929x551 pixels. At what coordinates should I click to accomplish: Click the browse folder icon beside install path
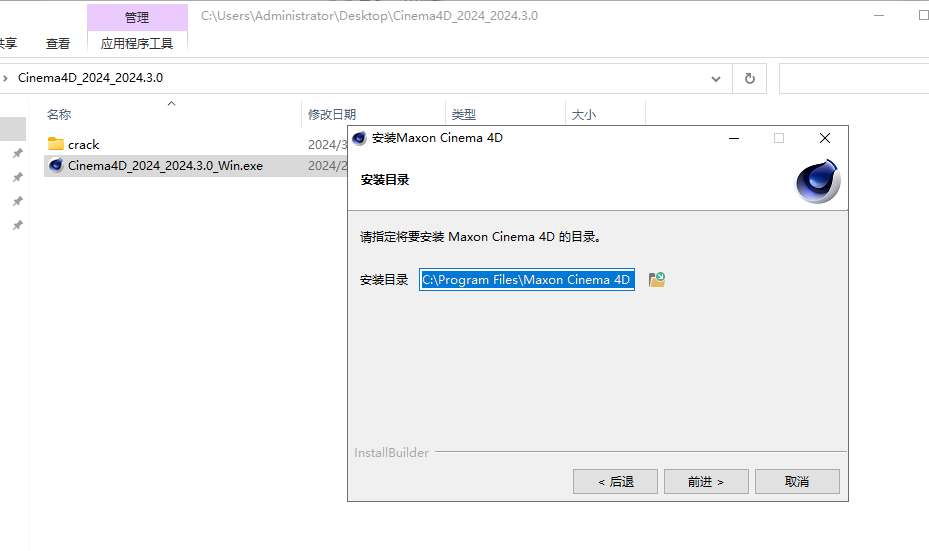click(x=656, y=280)
